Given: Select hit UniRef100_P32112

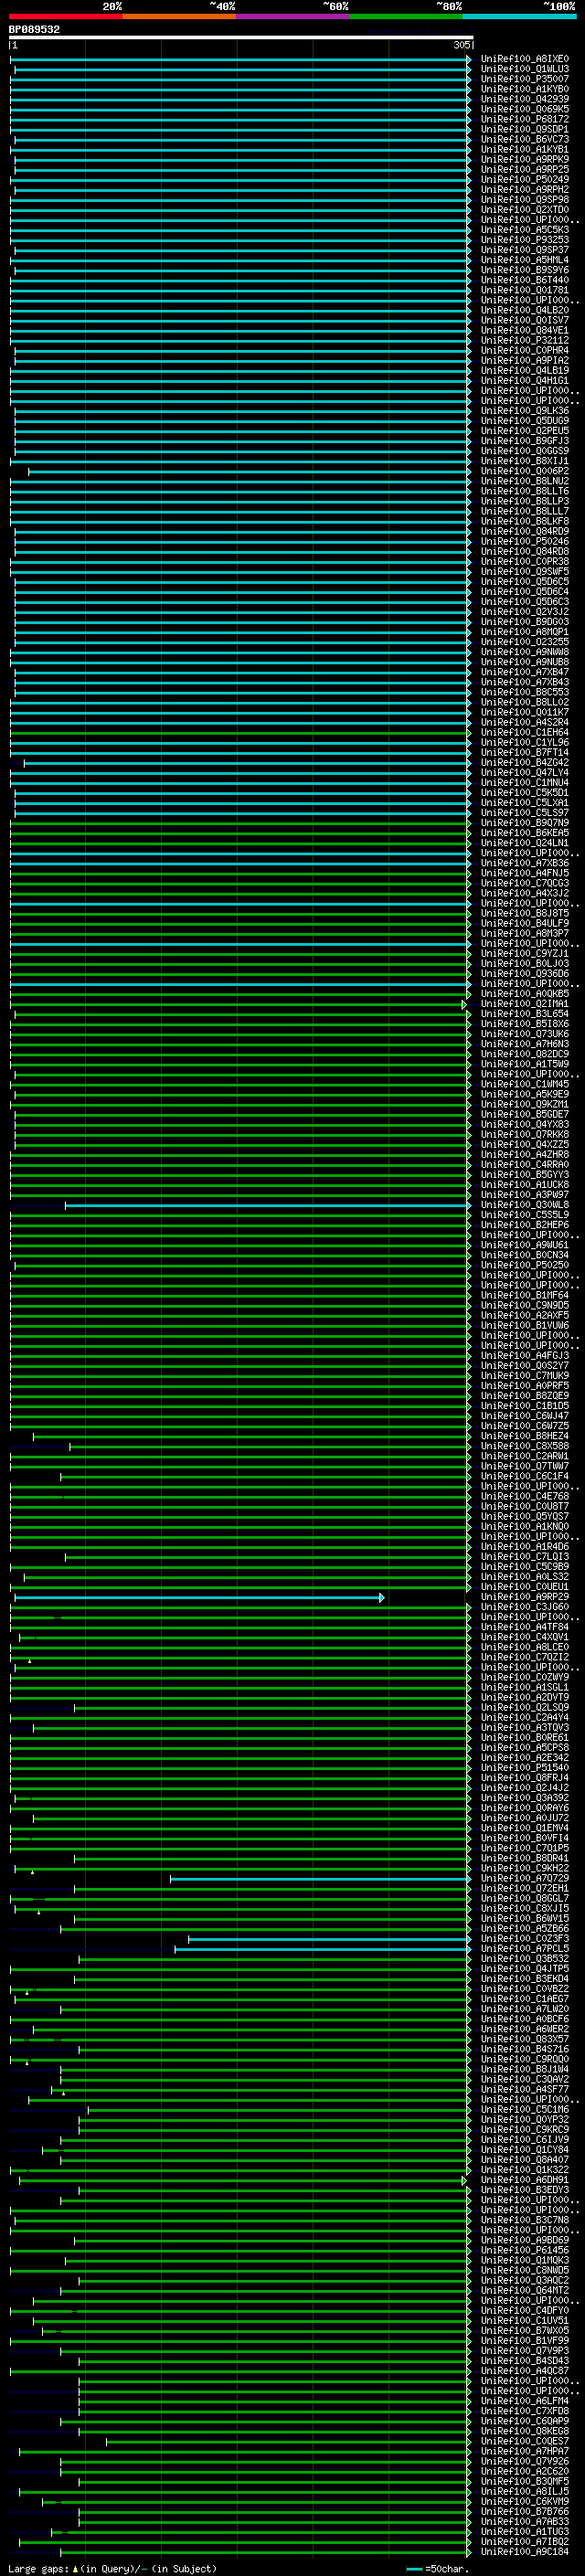Looking at the screenshot, I should (x=524, y=340).
